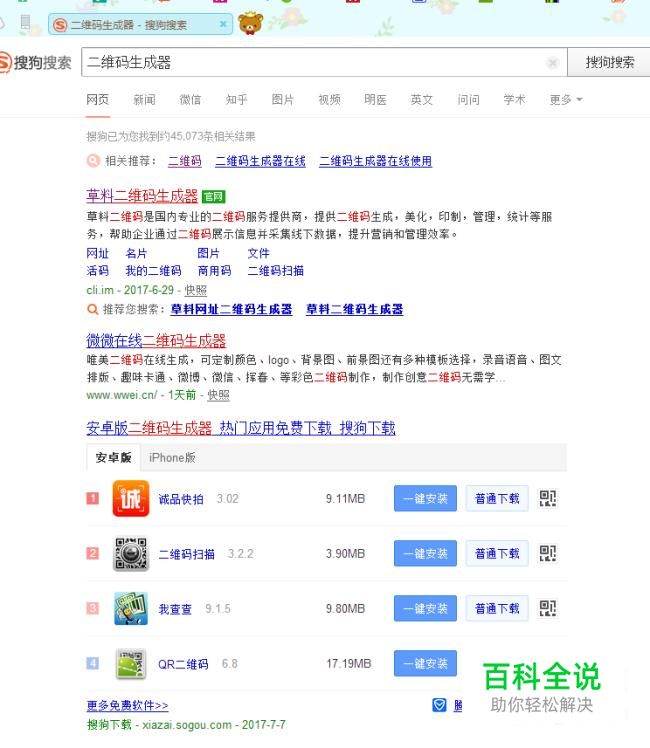Clear the search box with the X icon
This screenshot has height=748, width=650.
553,62
